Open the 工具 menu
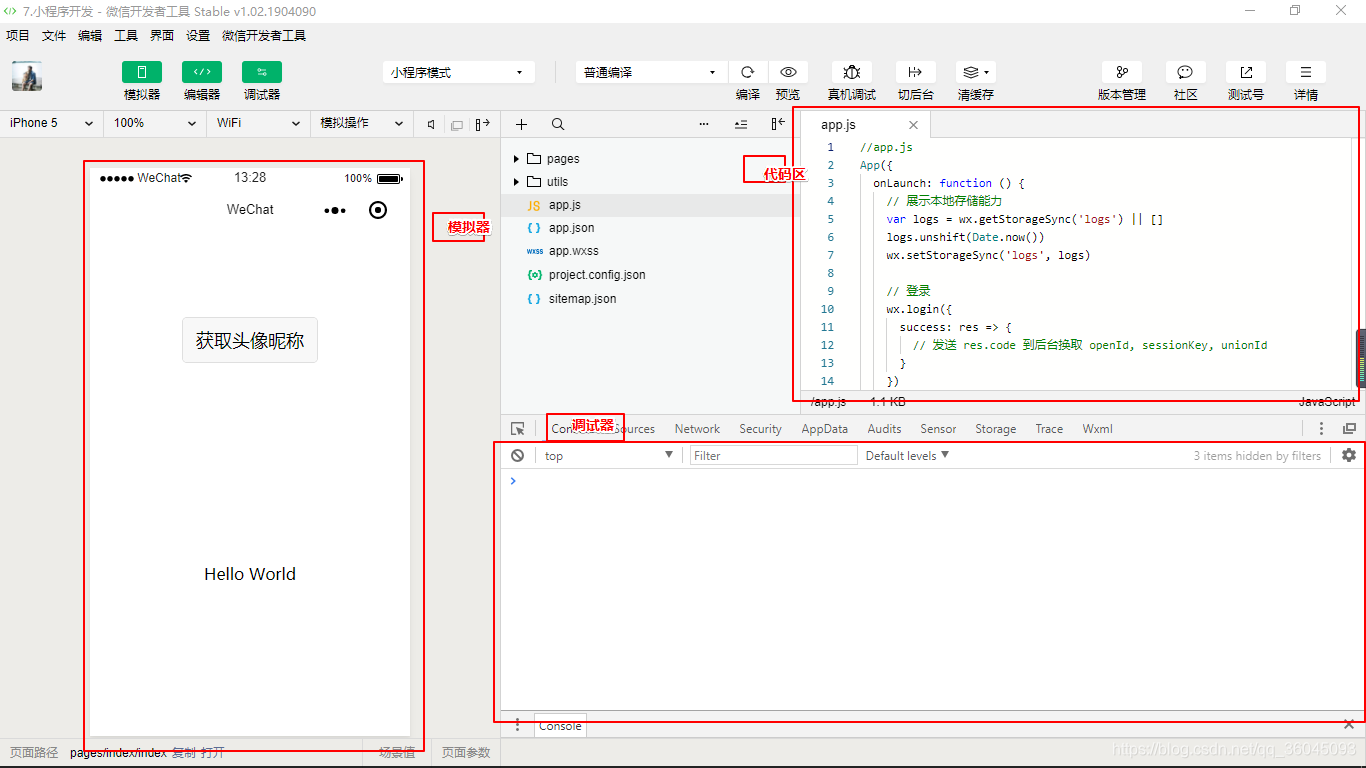1366x768 pixels. click(126, 35)
